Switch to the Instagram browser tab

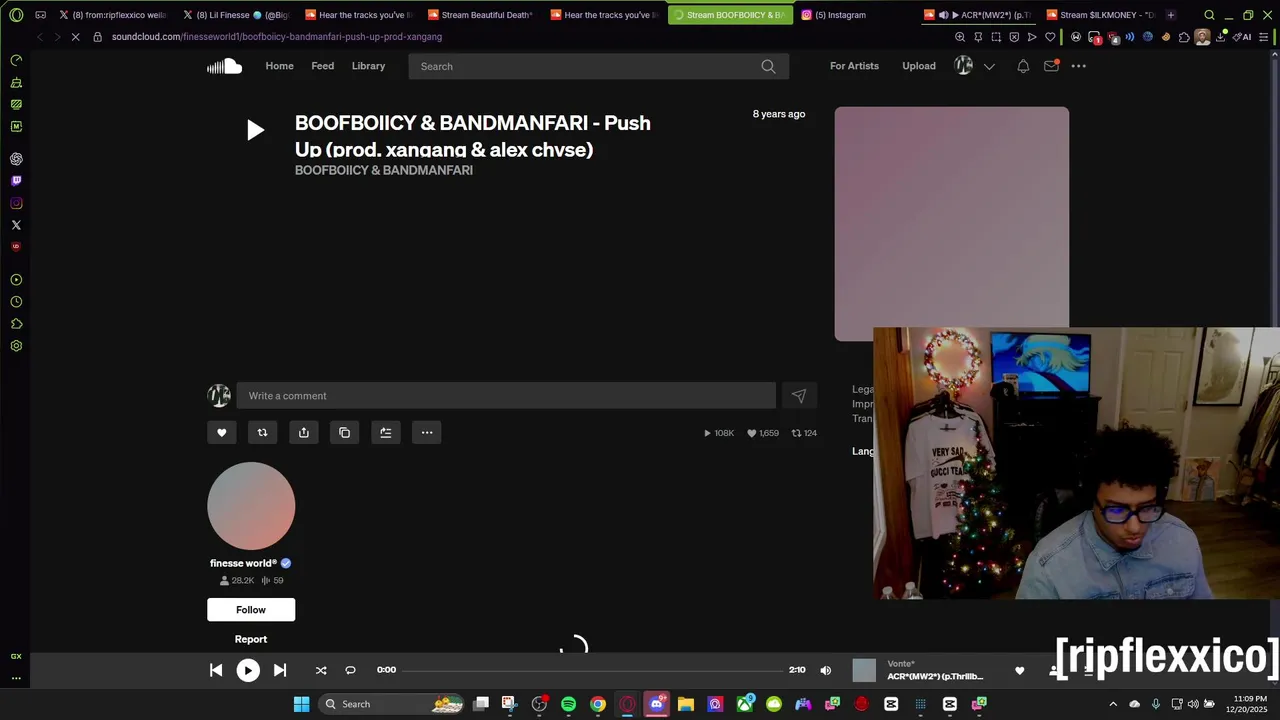840,15
